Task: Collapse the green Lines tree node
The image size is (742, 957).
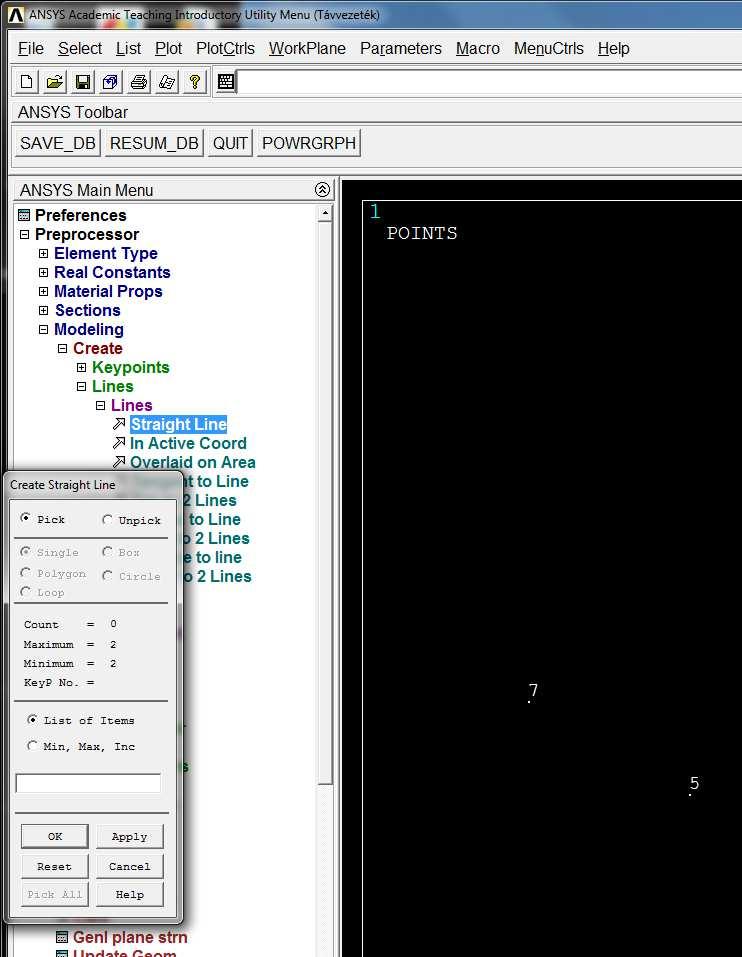Action: click(x=81, y=386)
